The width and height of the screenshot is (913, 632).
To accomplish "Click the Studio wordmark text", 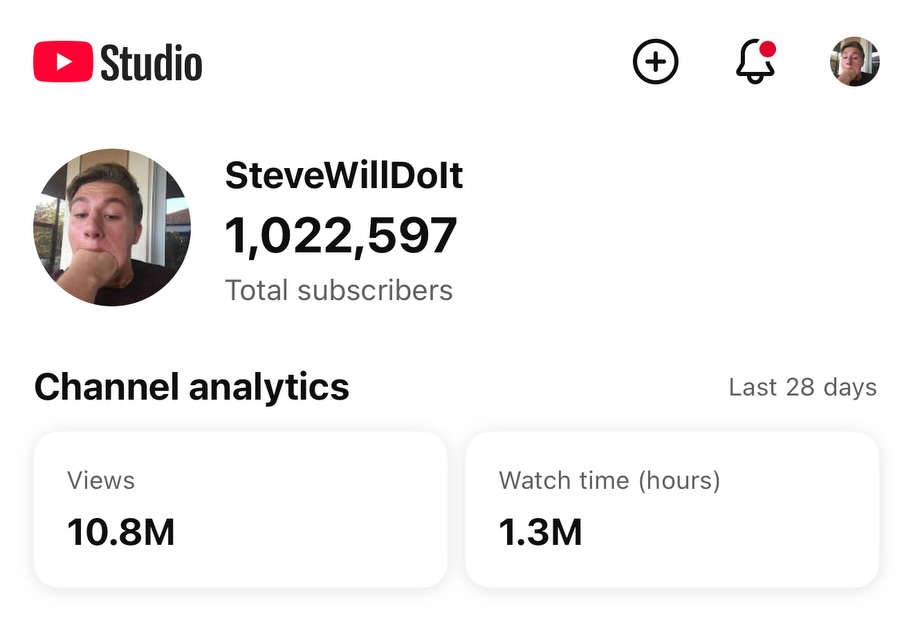I will [151, 63].
